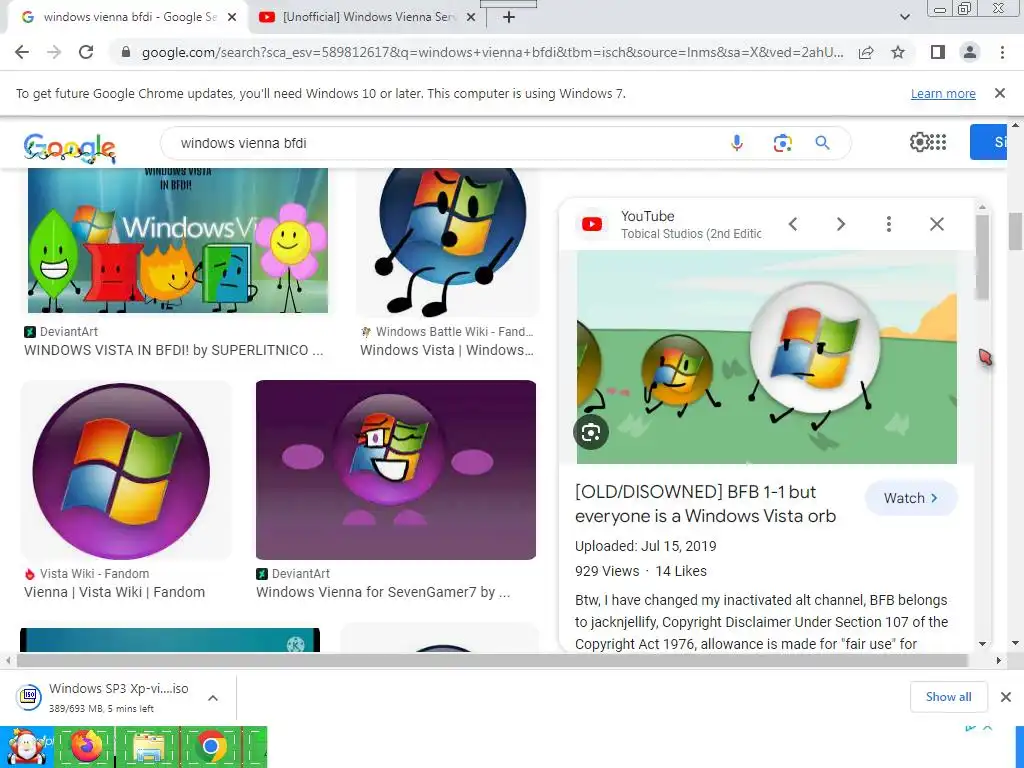Open the BFB 1-1 Windows Vista orb title
Screen dimensions: 1024x768
point(705,504)
